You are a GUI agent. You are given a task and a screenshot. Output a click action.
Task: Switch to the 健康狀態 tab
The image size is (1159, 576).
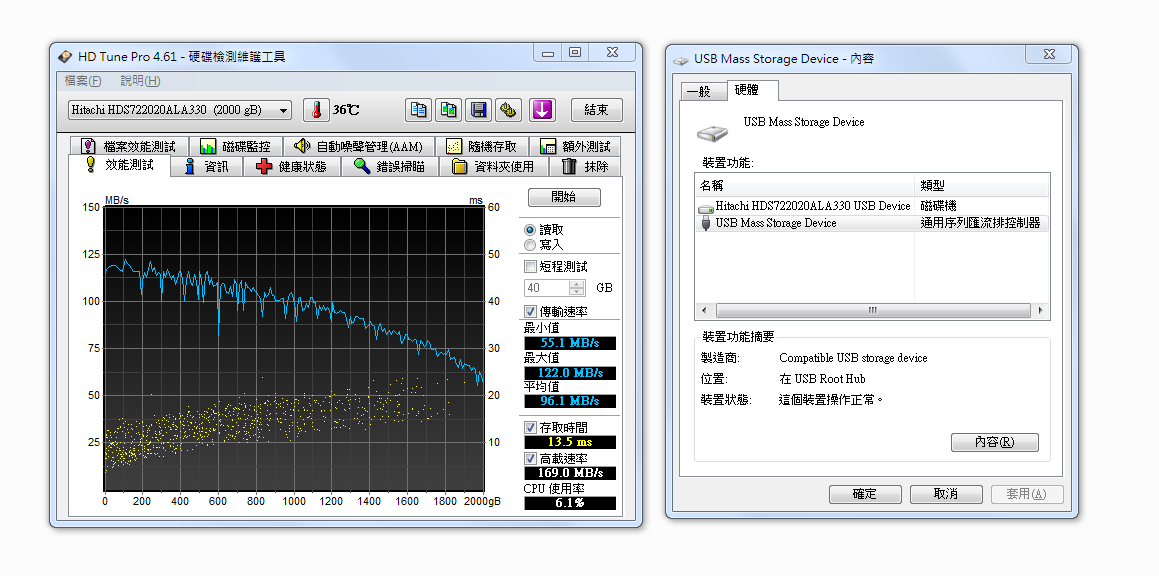click(293, 166)
